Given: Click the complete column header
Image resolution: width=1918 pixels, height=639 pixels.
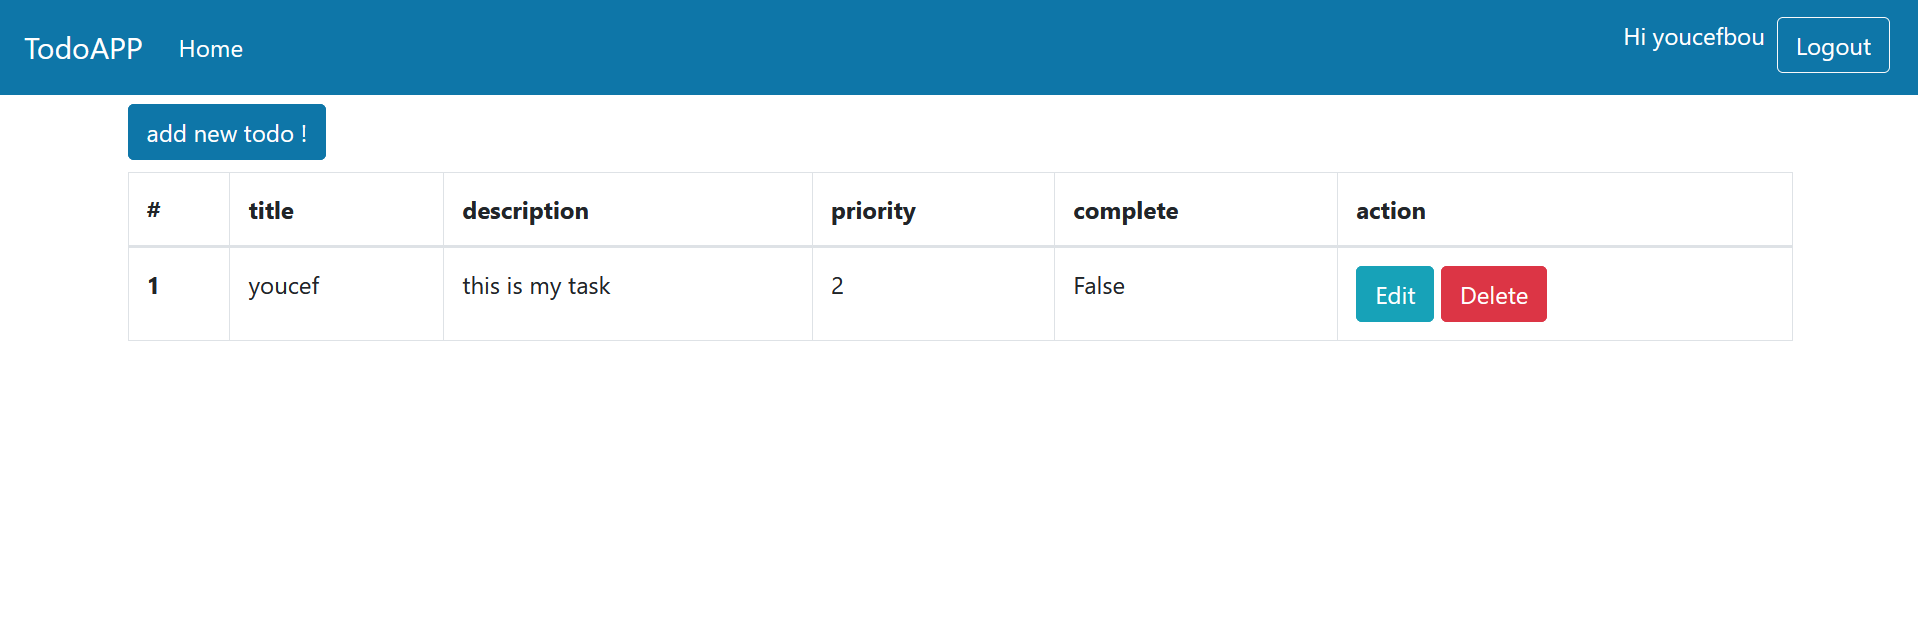Looking at the screenshot, I should (x=1125, y=210).
